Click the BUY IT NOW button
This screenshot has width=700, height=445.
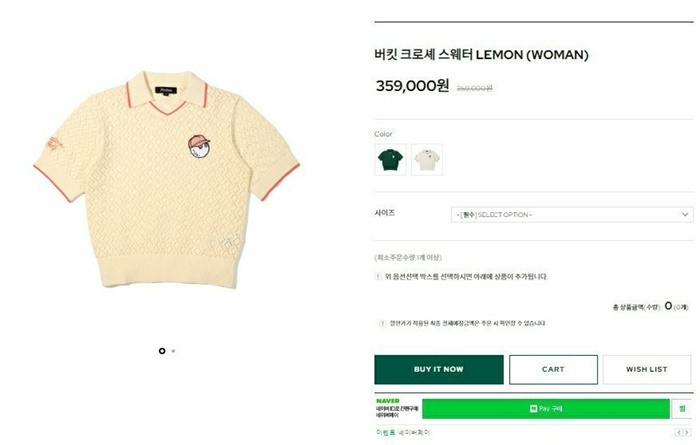(439, 370)
